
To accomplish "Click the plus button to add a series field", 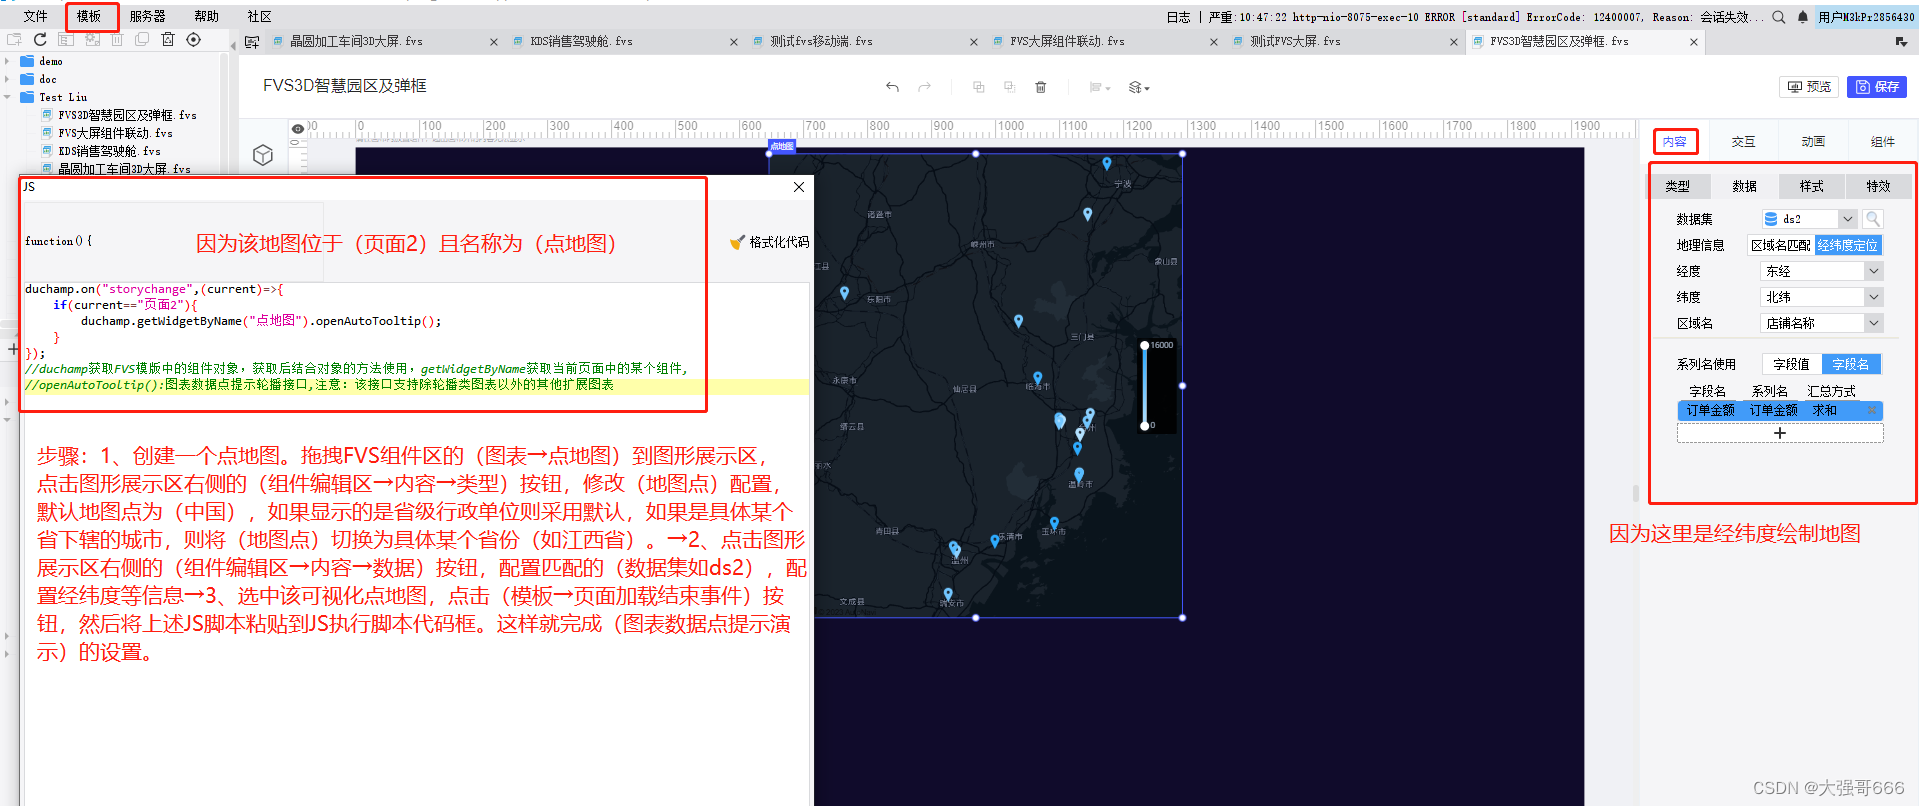I will tap(1780, 433).
